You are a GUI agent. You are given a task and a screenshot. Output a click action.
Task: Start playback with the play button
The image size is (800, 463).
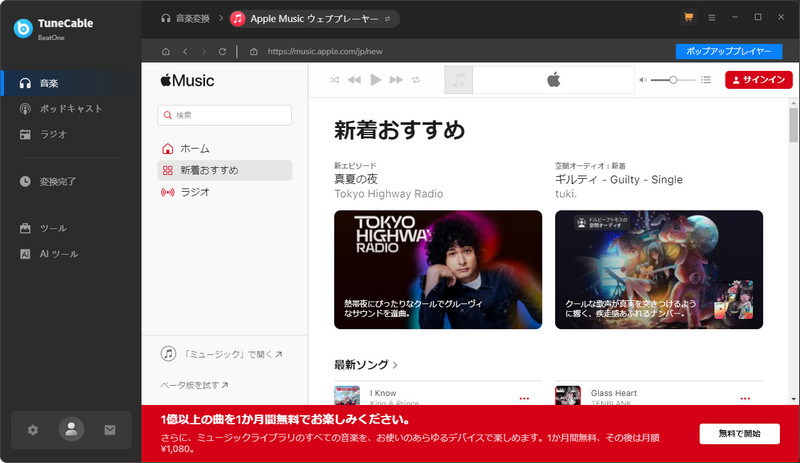click(376, 80)
